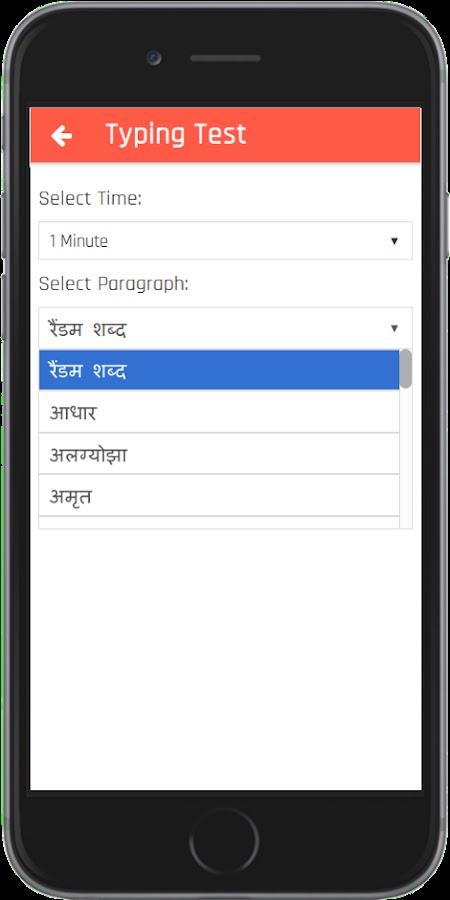Click the arrow on the paragraph selector
Screen dimensions: 450x900
pyautogui.click(x=394, y=328)
